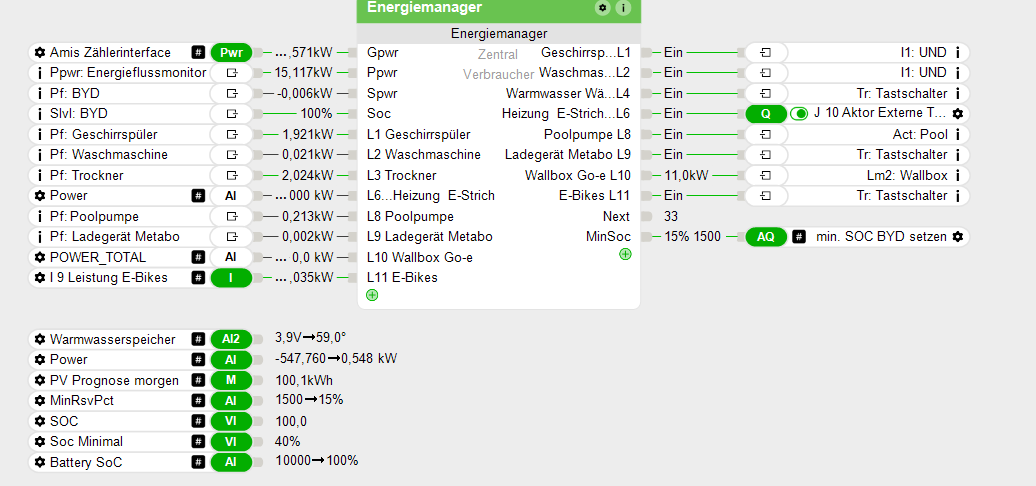The image size is (1036, 486).
Task: Click reference arrow icon for Lm2: Wallbox
Action: point(765,175)
